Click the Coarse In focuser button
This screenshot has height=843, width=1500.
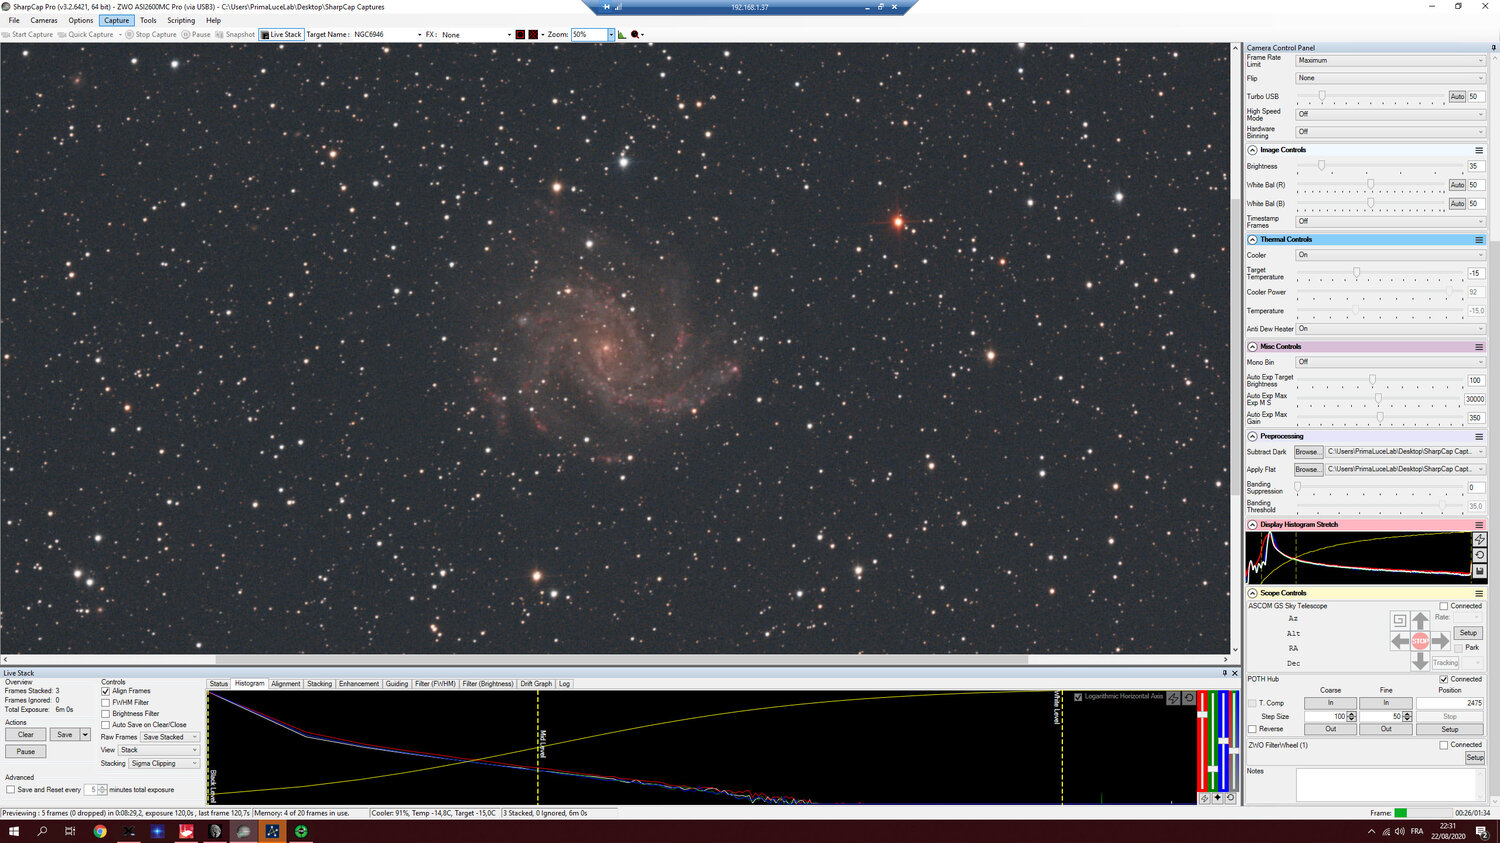1331,703
